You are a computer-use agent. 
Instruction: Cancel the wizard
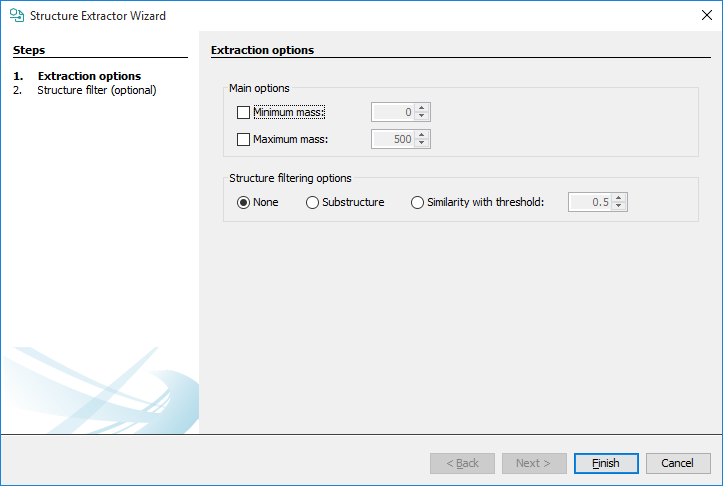coord(677,463)
